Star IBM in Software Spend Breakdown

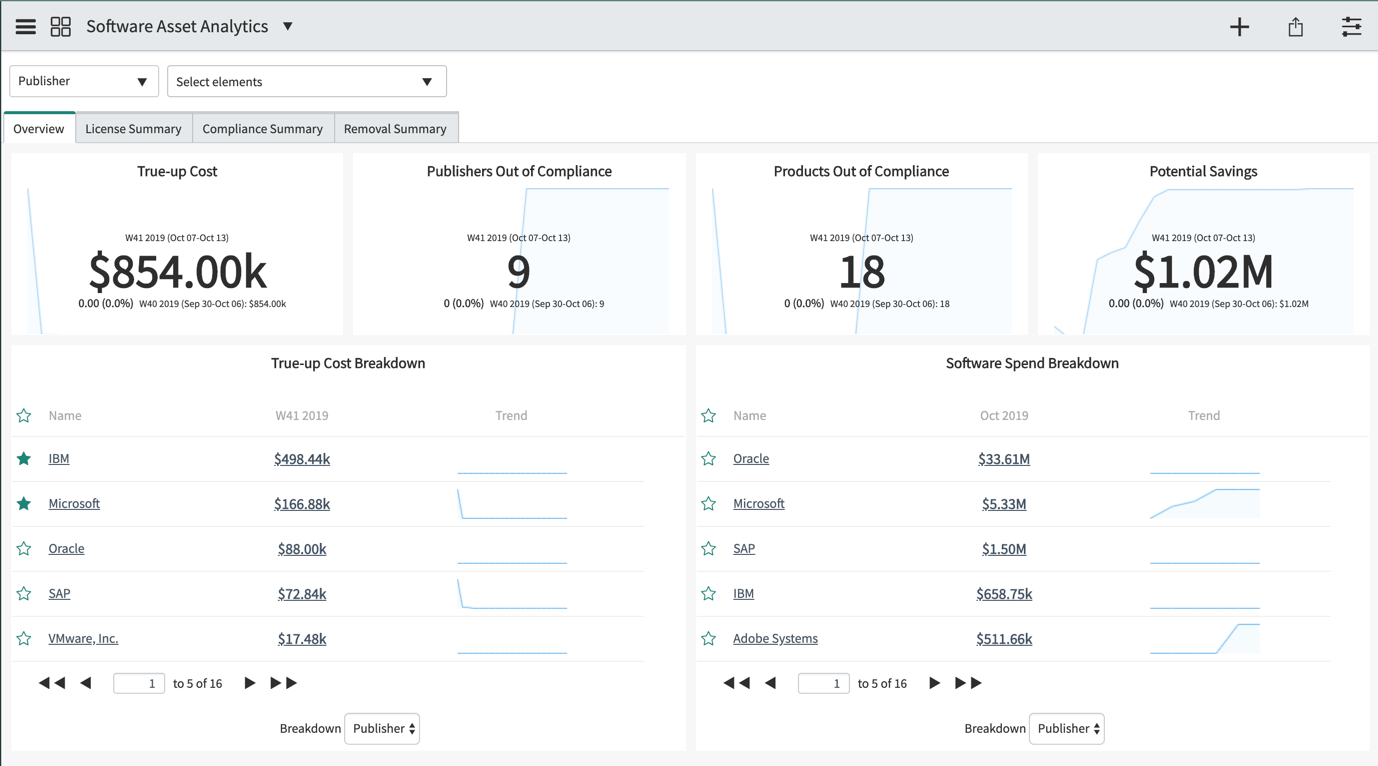(x=709, y=594)
